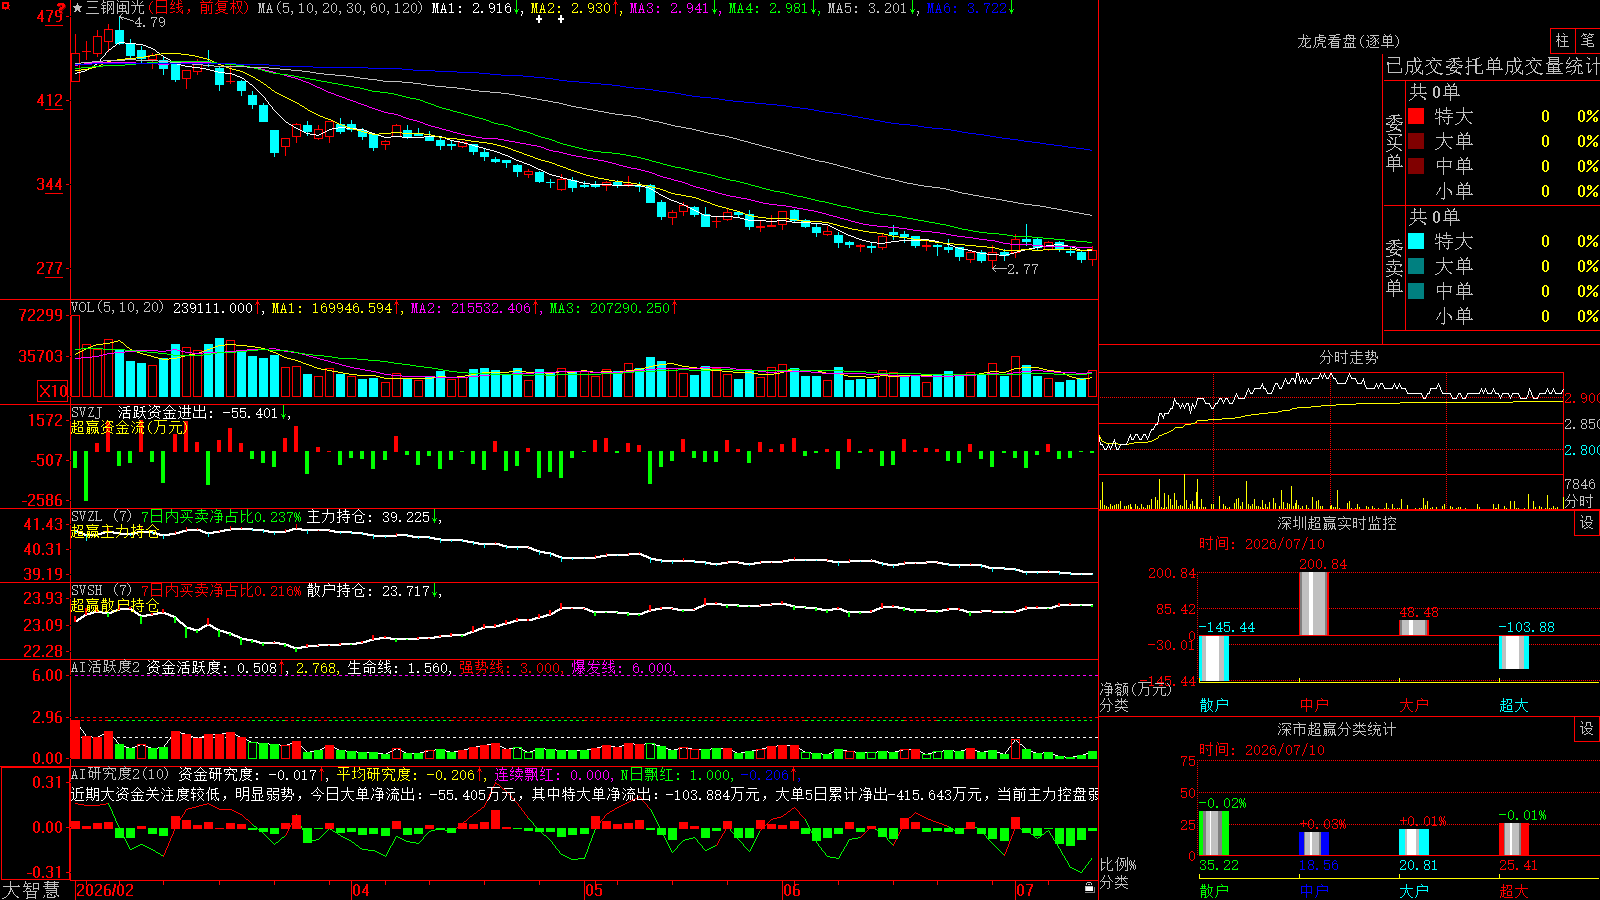Select the 05 month marker on the timeline

594,890
